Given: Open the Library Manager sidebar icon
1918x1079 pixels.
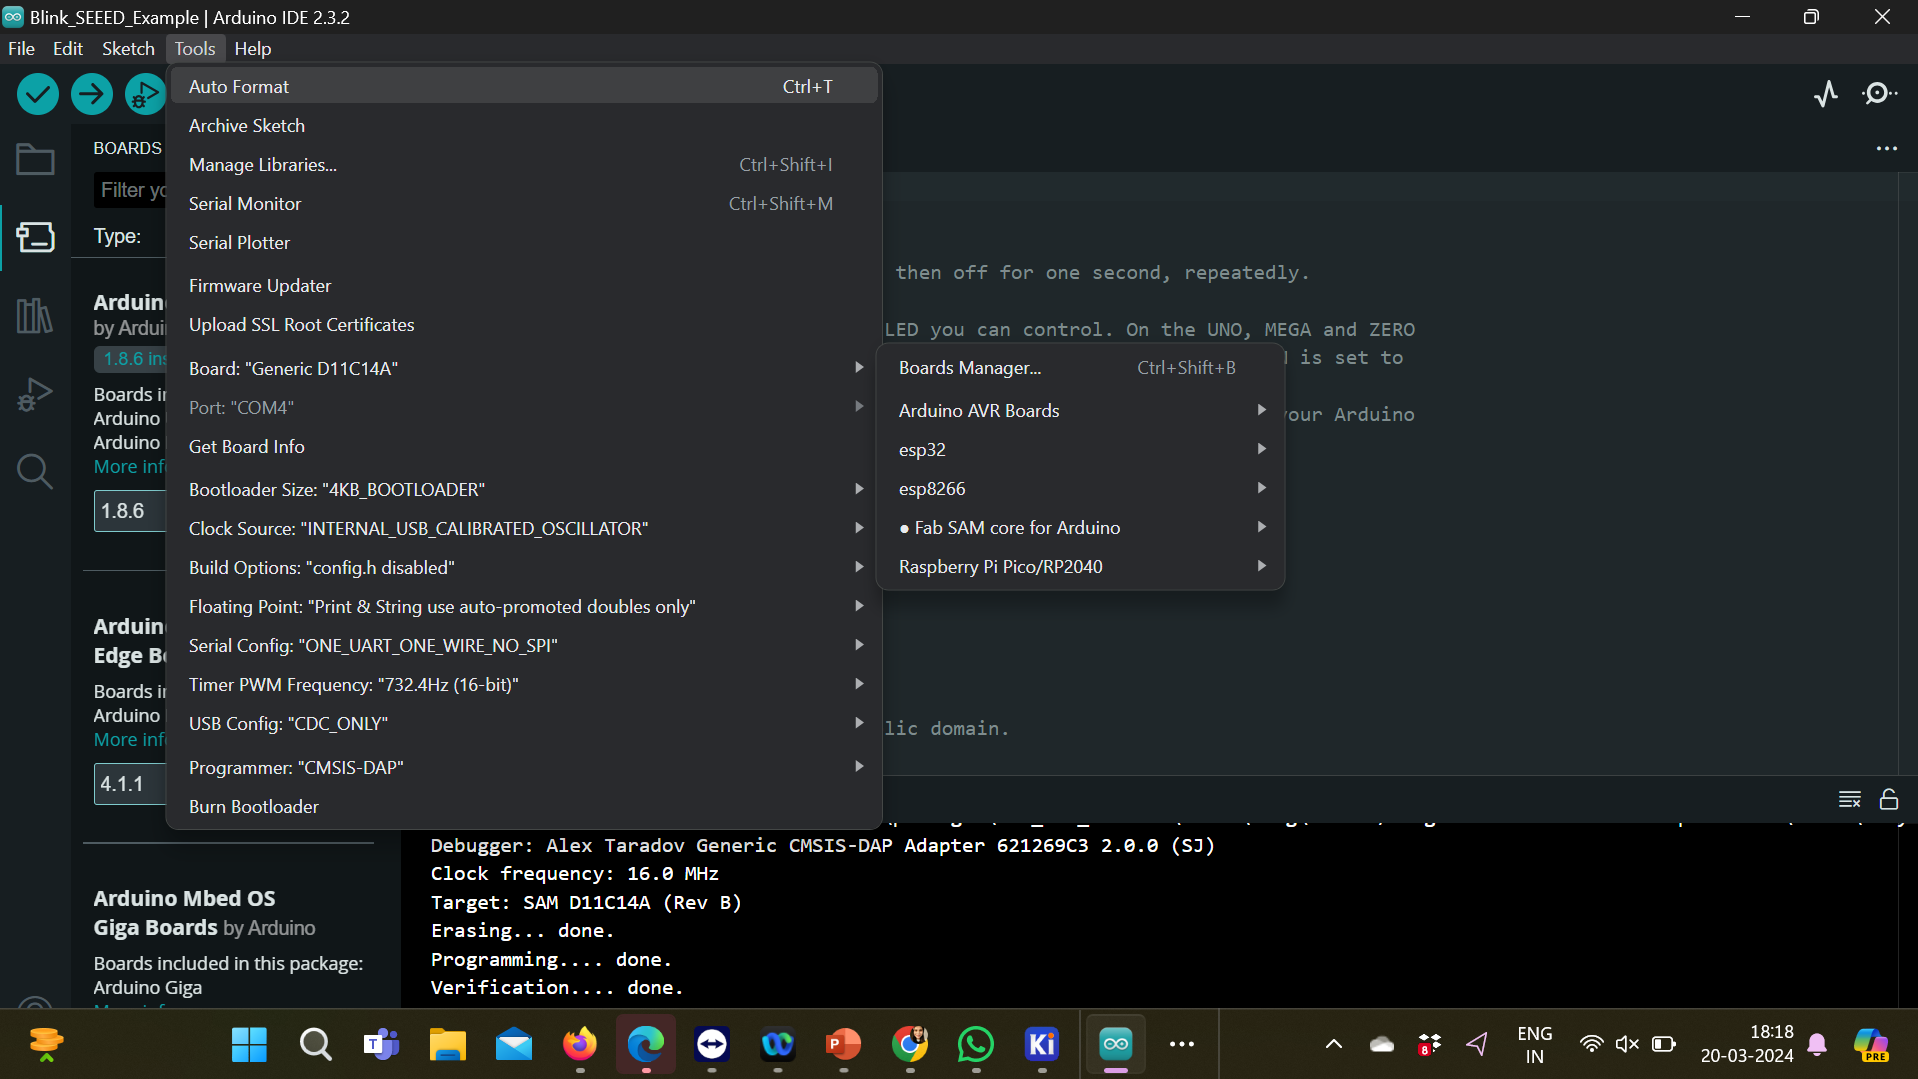Looking at the screenshot, I should [35, 315].
